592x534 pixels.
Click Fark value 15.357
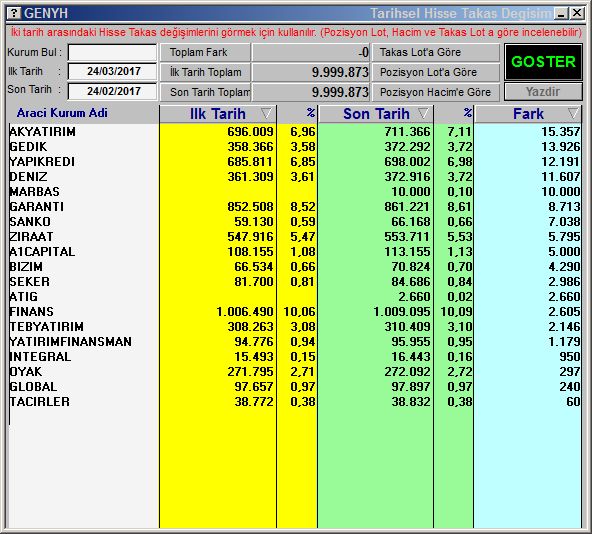point(561,131)
